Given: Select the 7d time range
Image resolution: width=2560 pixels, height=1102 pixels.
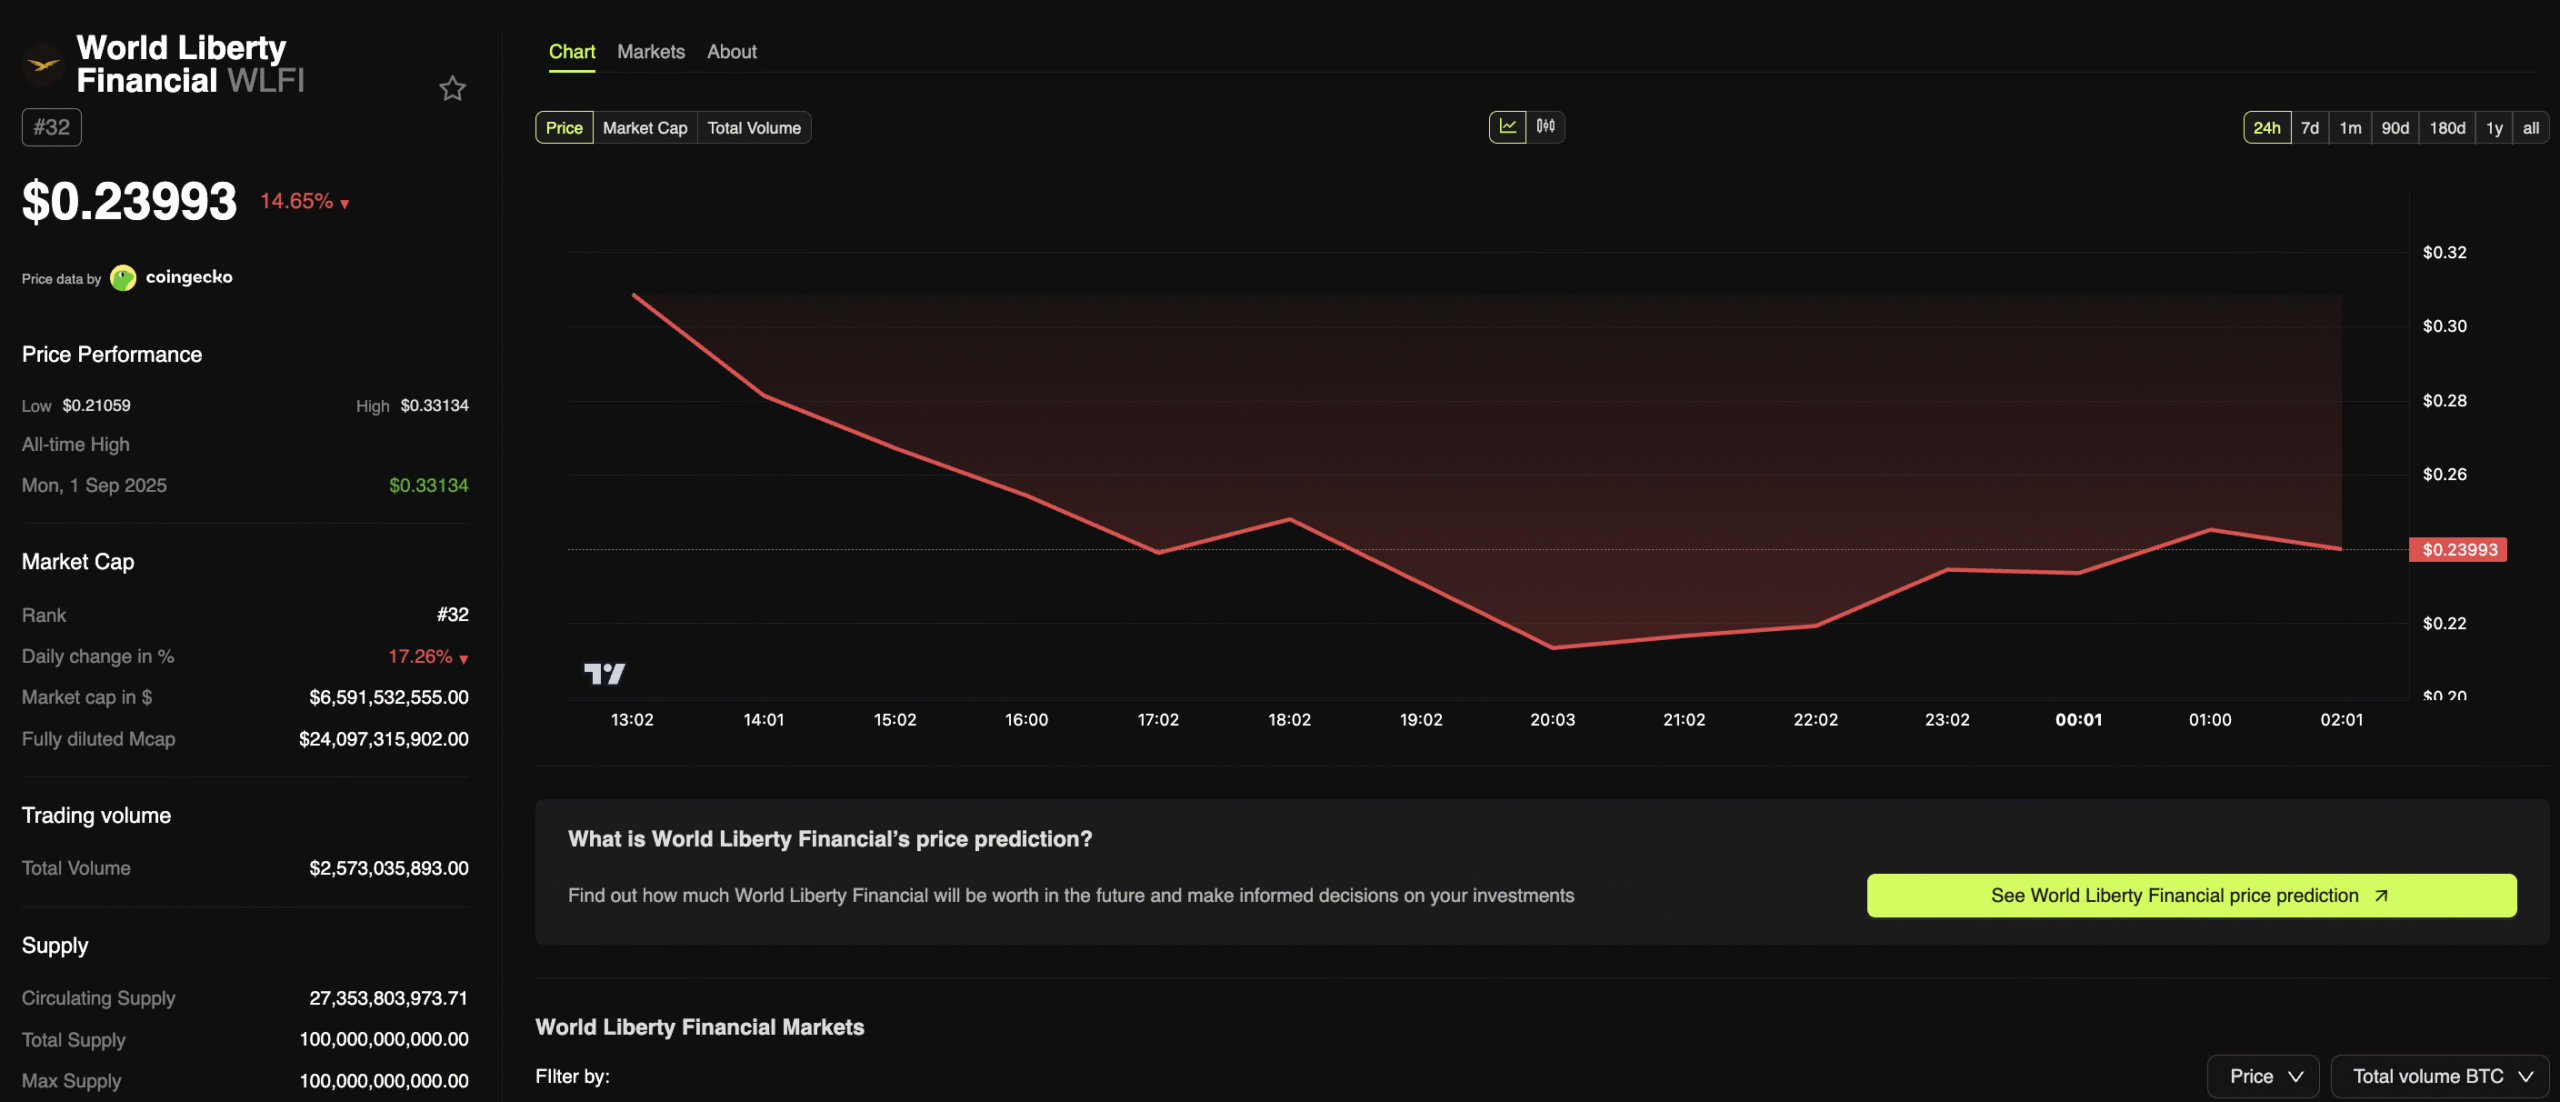Looking at the screenshot, I should click(x=2309, y=128).
